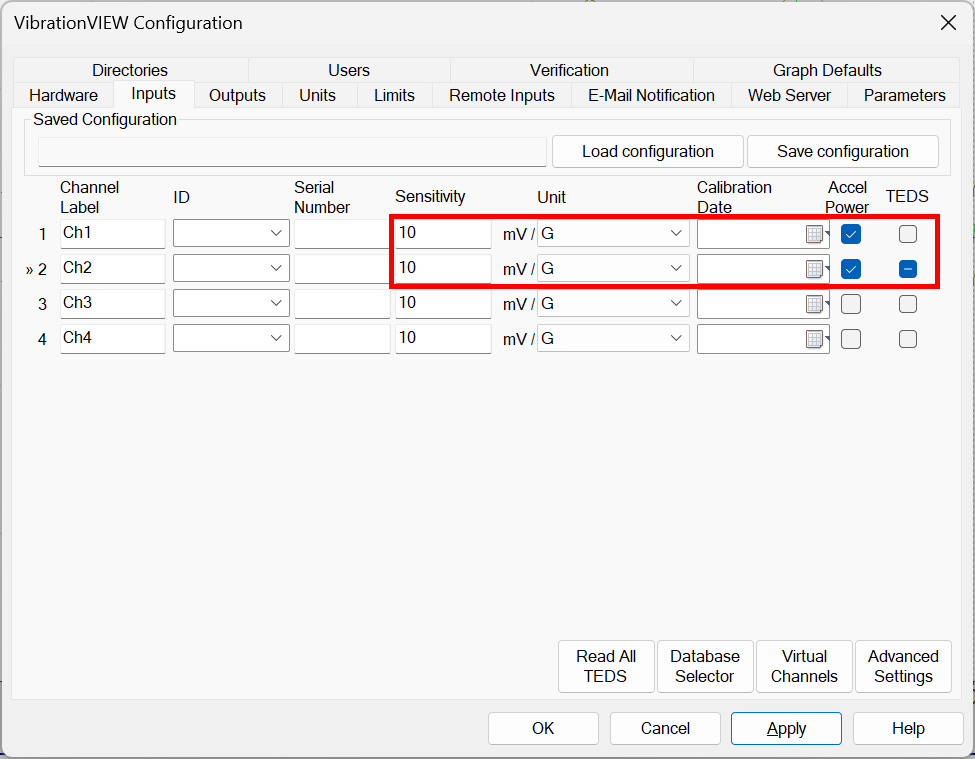Open the E-Mail Notification tab
Screen dimensions: 975x759
(651, 96)
